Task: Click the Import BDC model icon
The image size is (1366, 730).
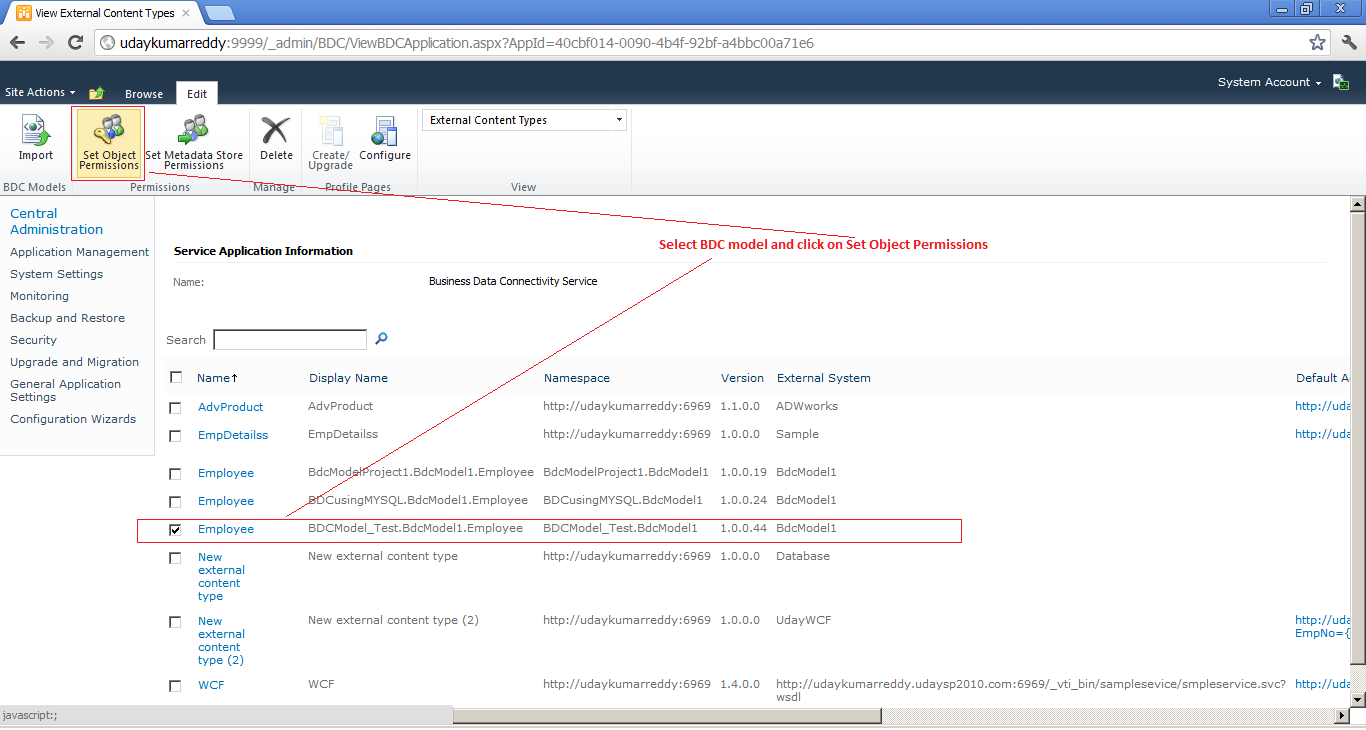Action: tap(35, 140)
